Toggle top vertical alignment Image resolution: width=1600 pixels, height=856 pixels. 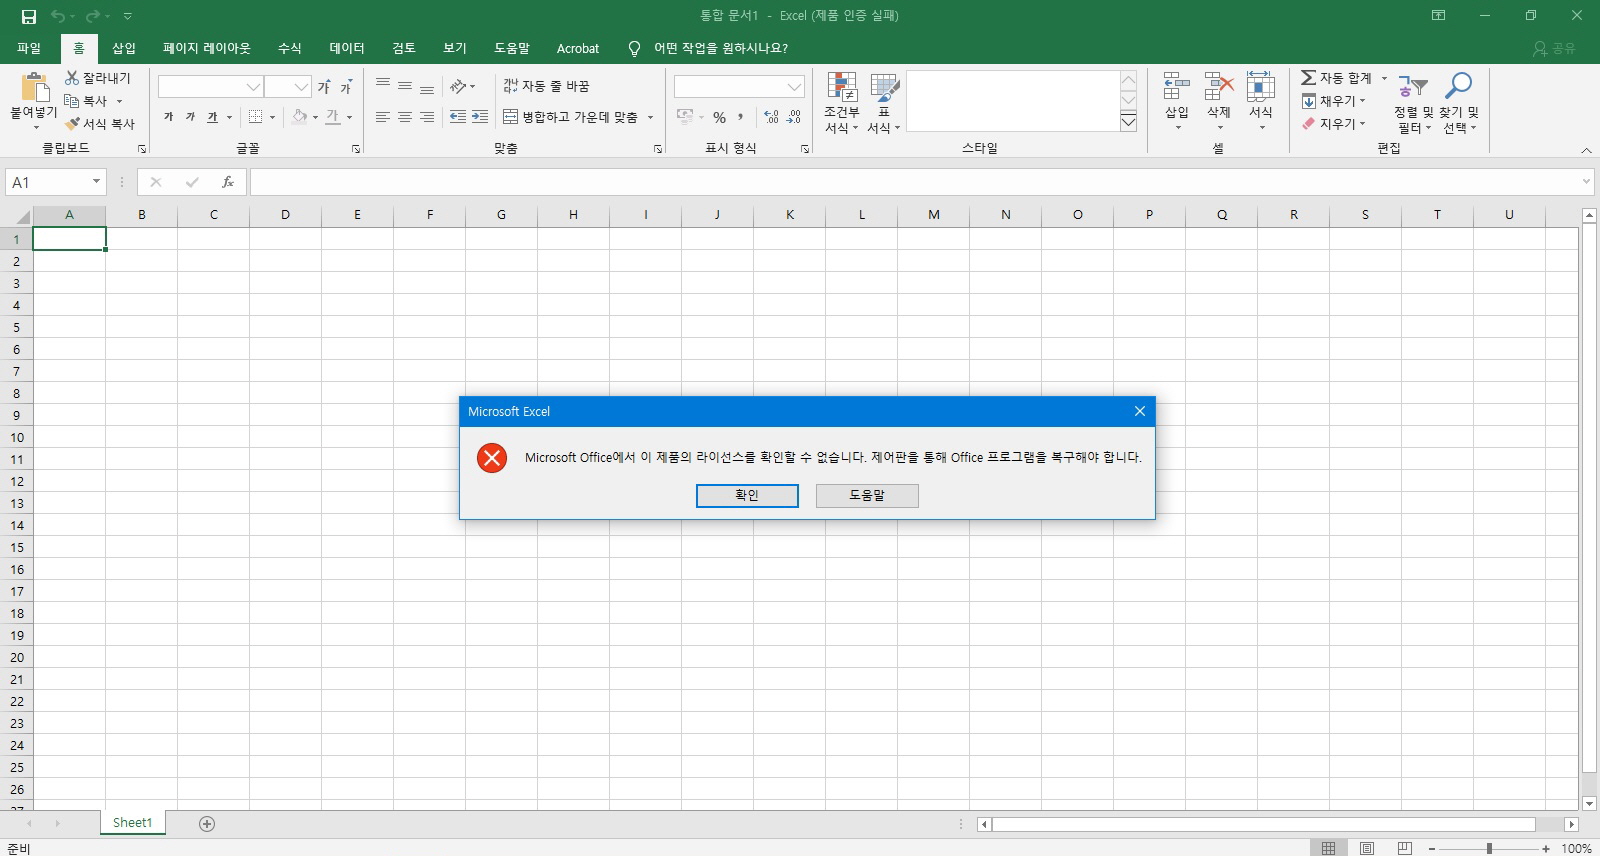tap(383, 86)
